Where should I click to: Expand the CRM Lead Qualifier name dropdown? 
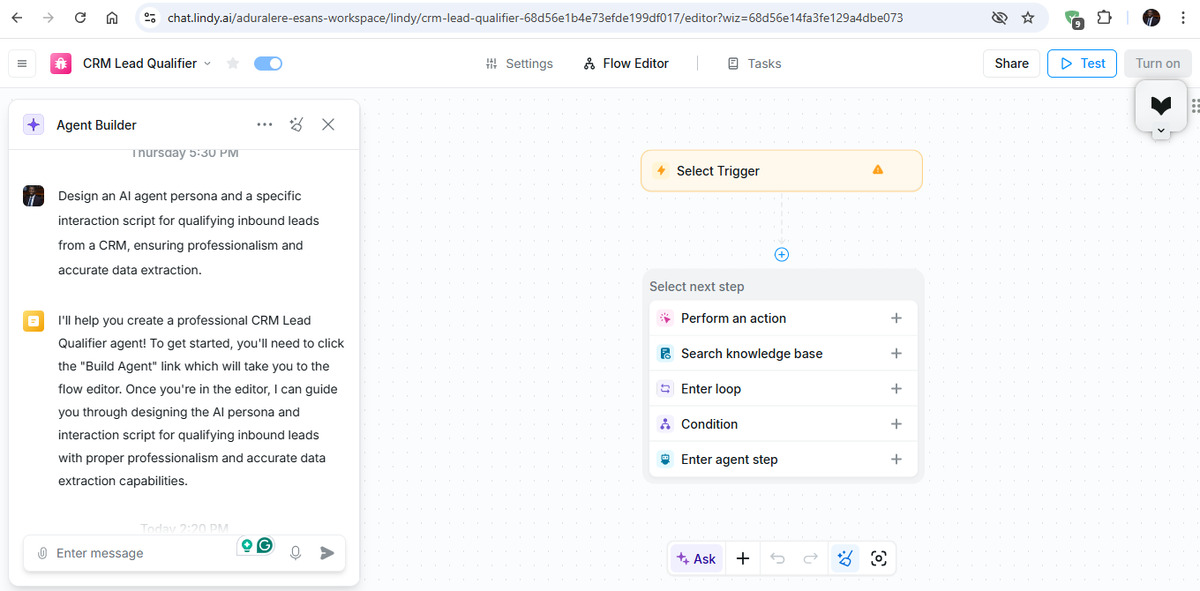click(x=208, y=63)
